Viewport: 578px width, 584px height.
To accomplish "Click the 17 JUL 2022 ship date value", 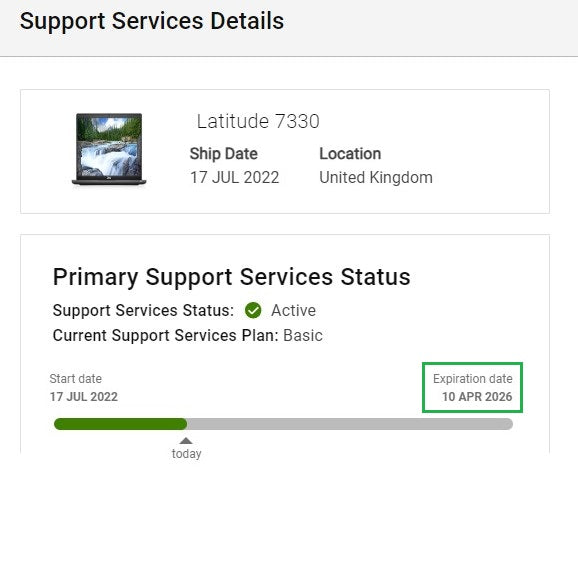I will [235, 178].
